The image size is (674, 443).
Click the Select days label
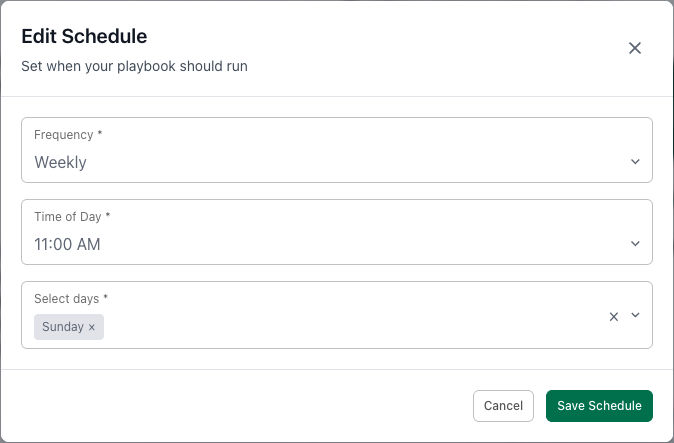[67, 299]
